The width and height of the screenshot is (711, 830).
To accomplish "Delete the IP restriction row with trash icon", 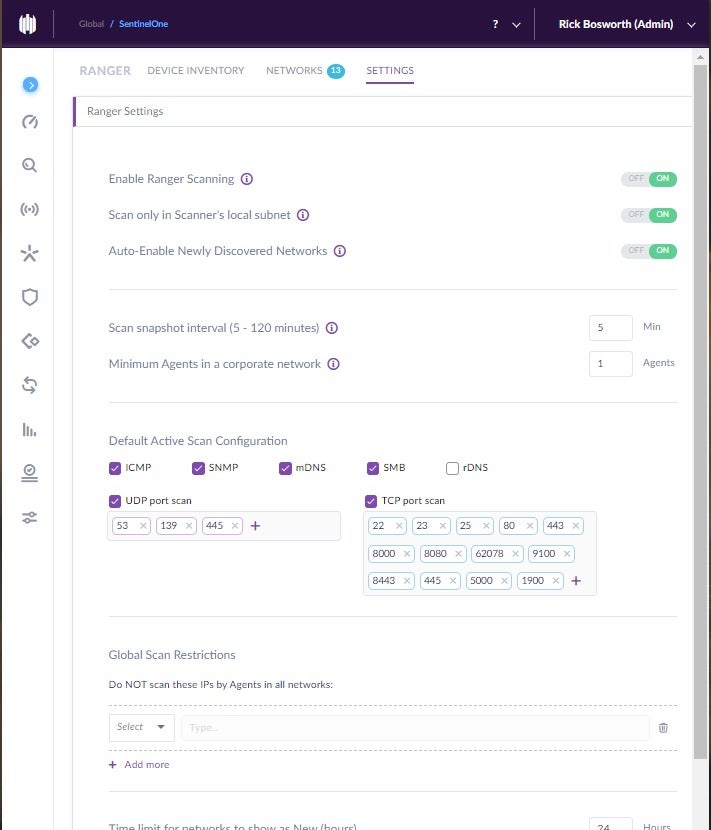I will pyautogui.click(x=663, y=728).
